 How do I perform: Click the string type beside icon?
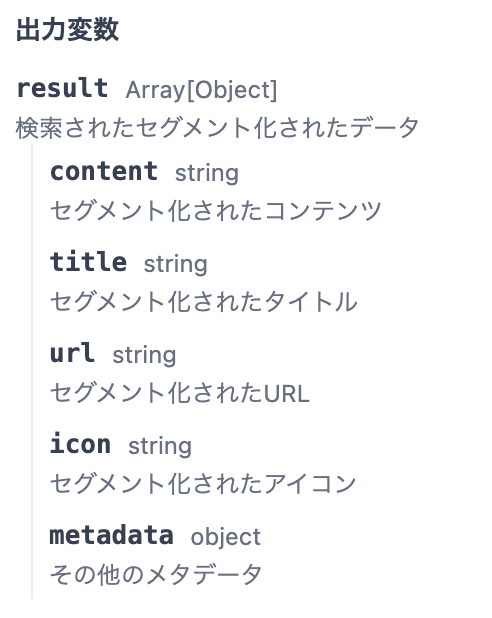160,446
